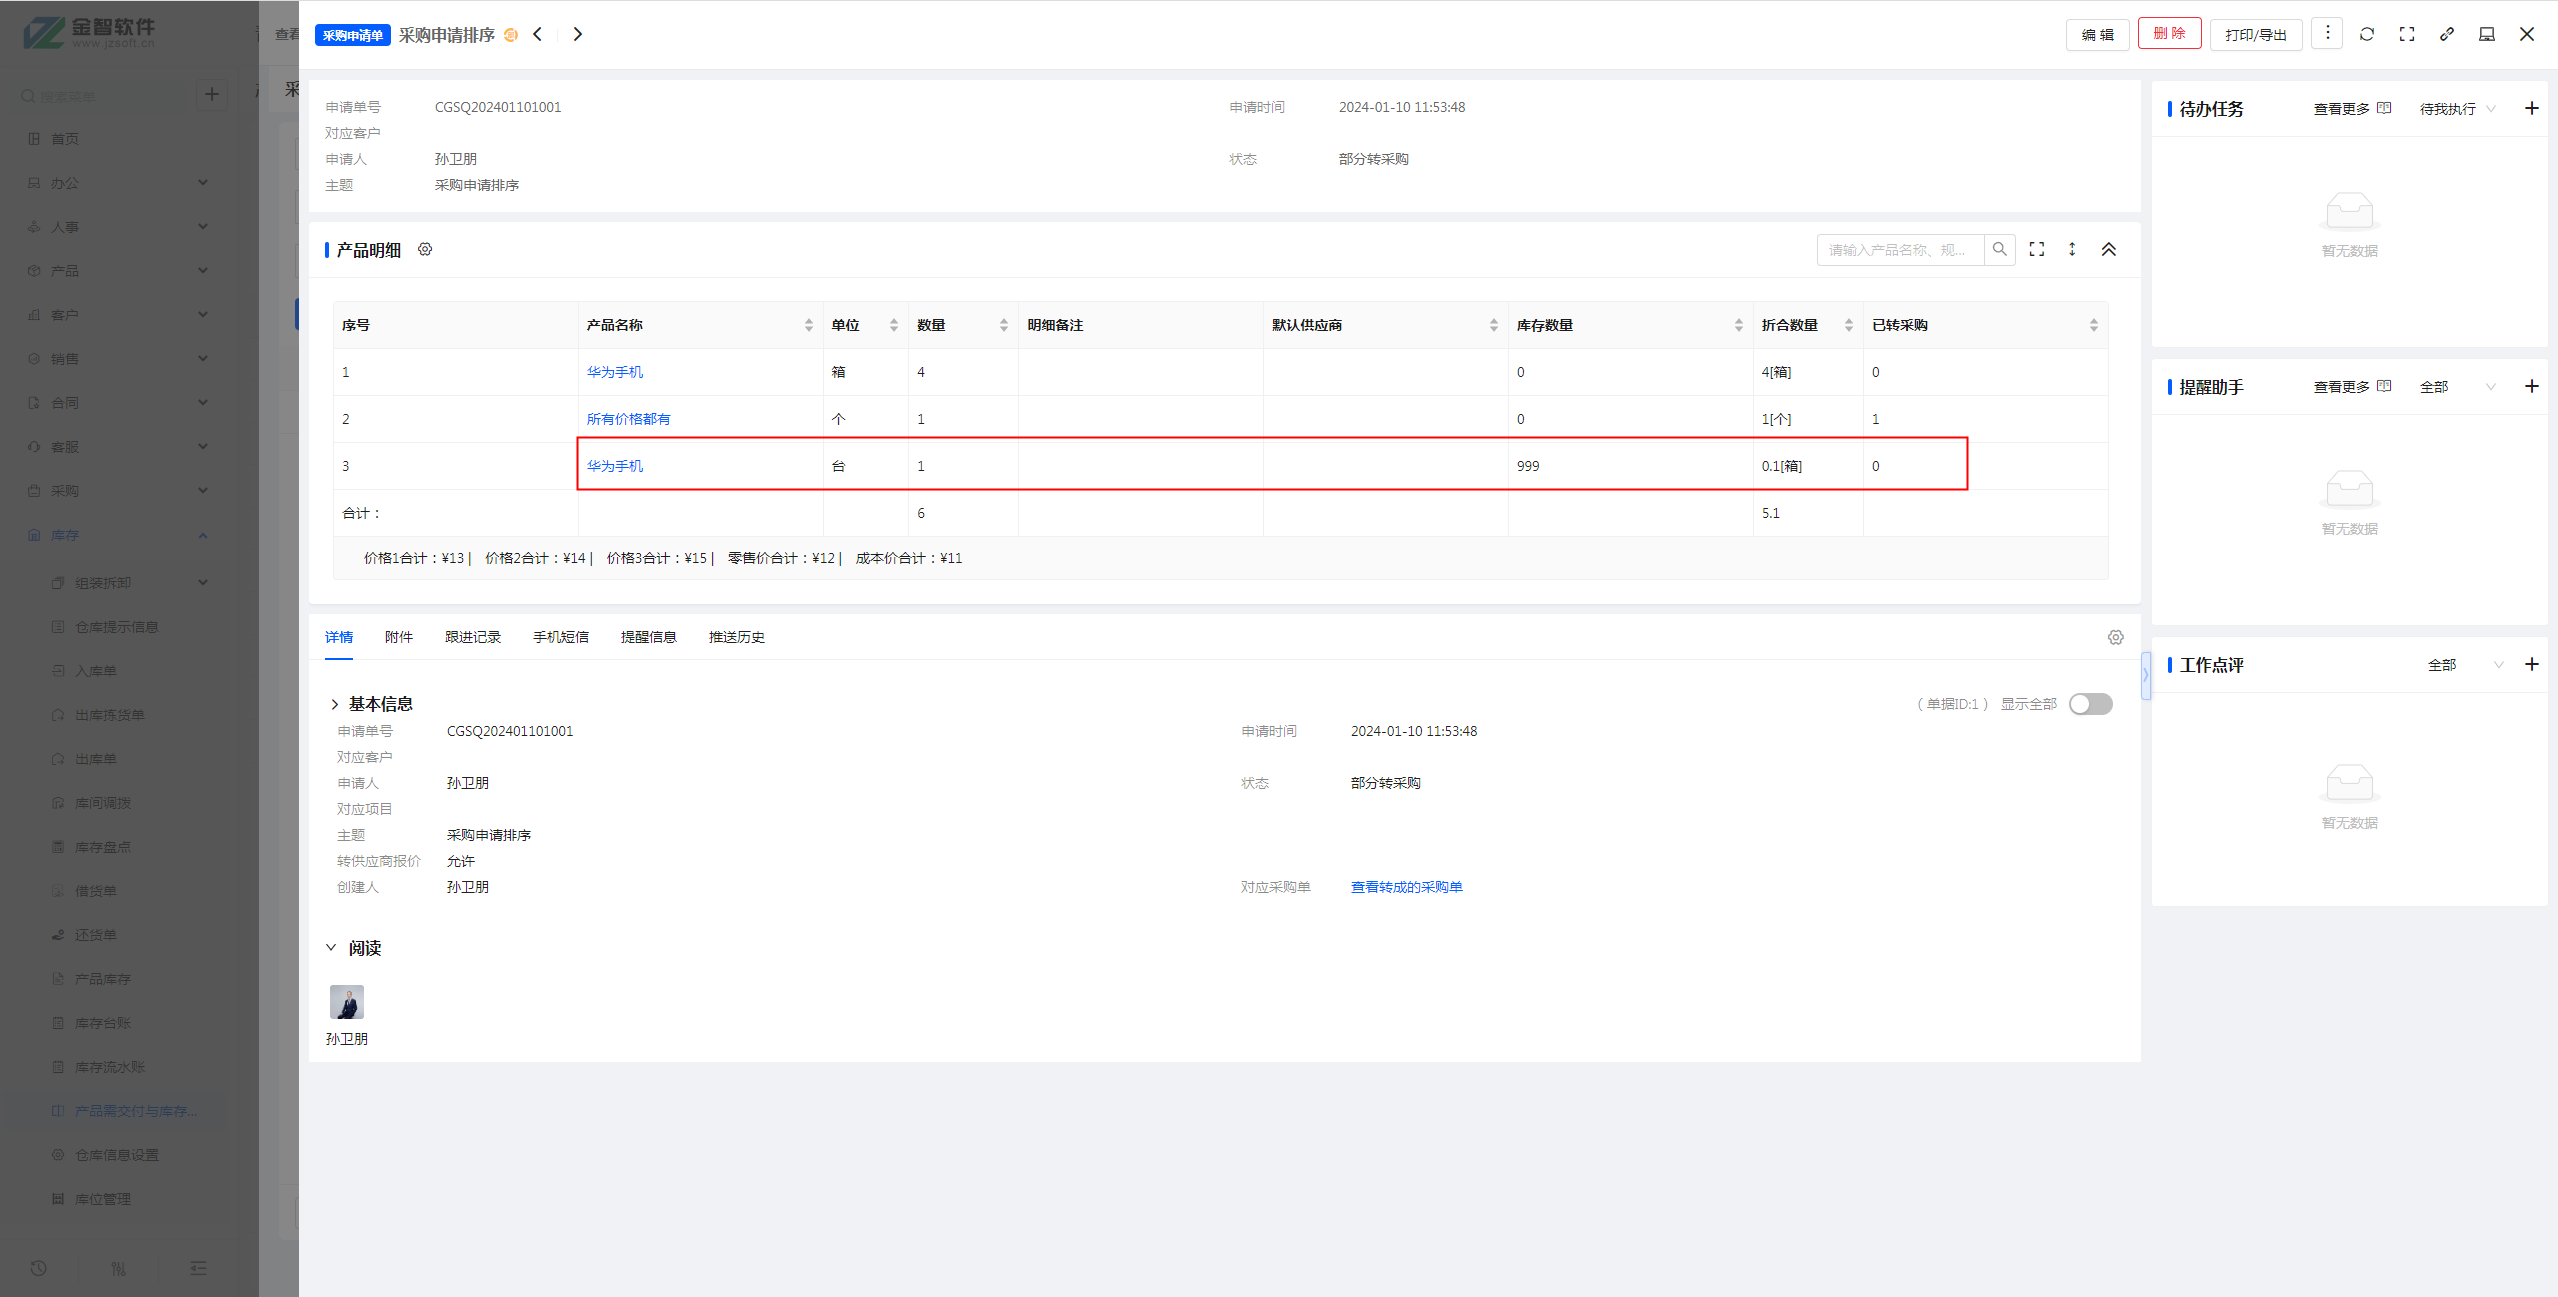Collapse the 阅读 section chevron

coord(331,947)
